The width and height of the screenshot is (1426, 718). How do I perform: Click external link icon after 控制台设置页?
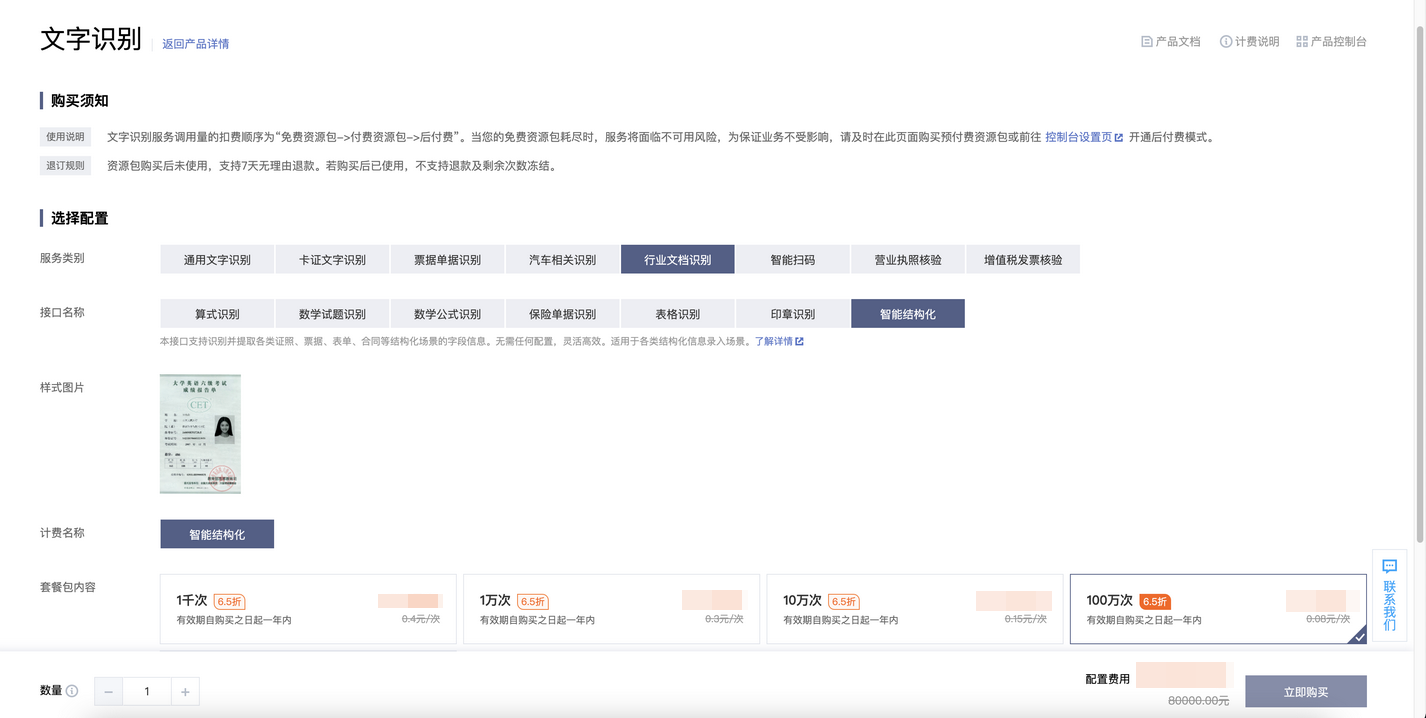[1119, 138]
